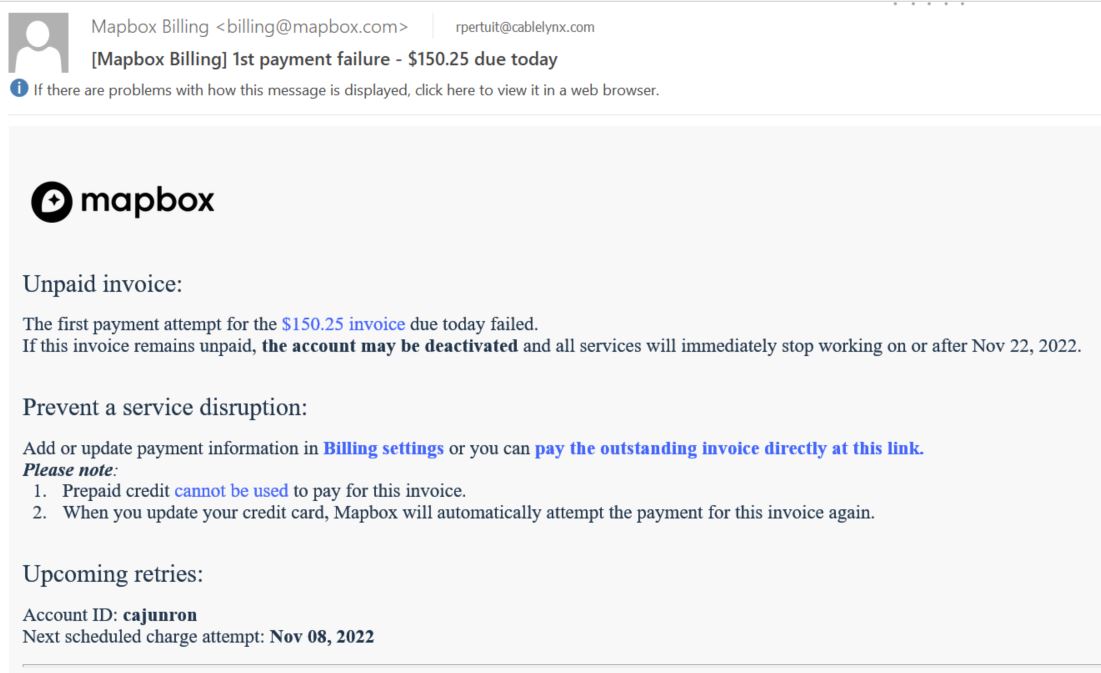Click the 'Prevent a service disruption:' heading
Viewport: 1101px width, 673px height.
click(165, 407)
